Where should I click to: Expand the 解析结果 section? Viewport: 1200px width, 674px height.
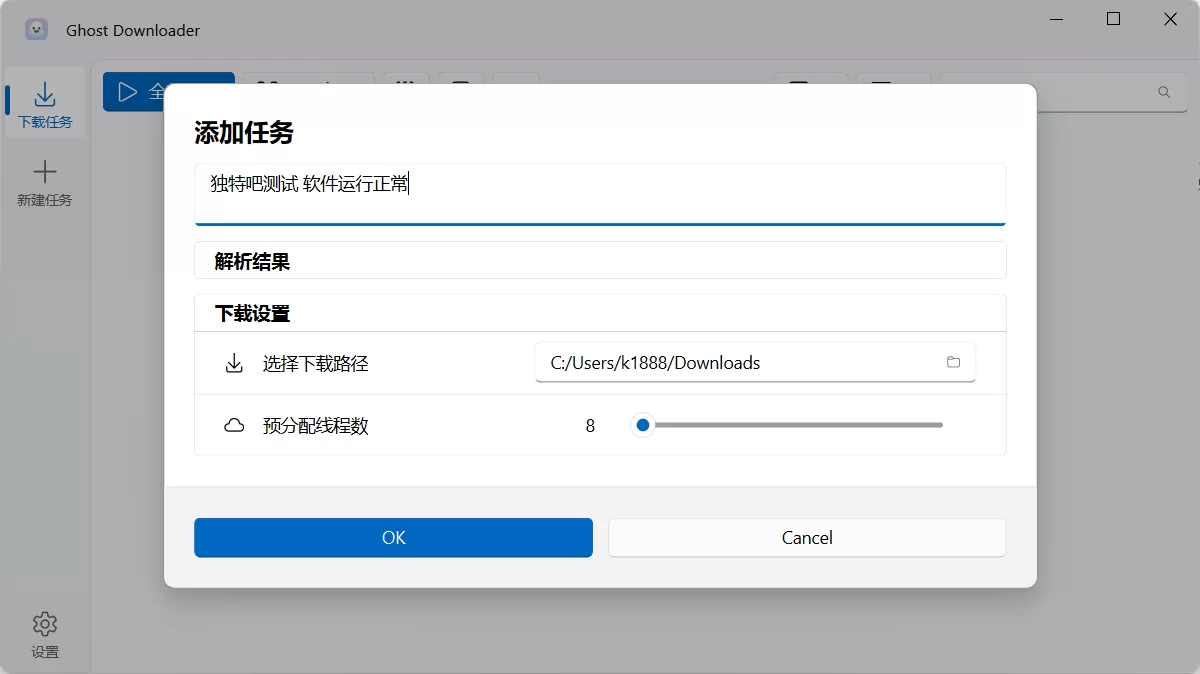click(600, 260)
